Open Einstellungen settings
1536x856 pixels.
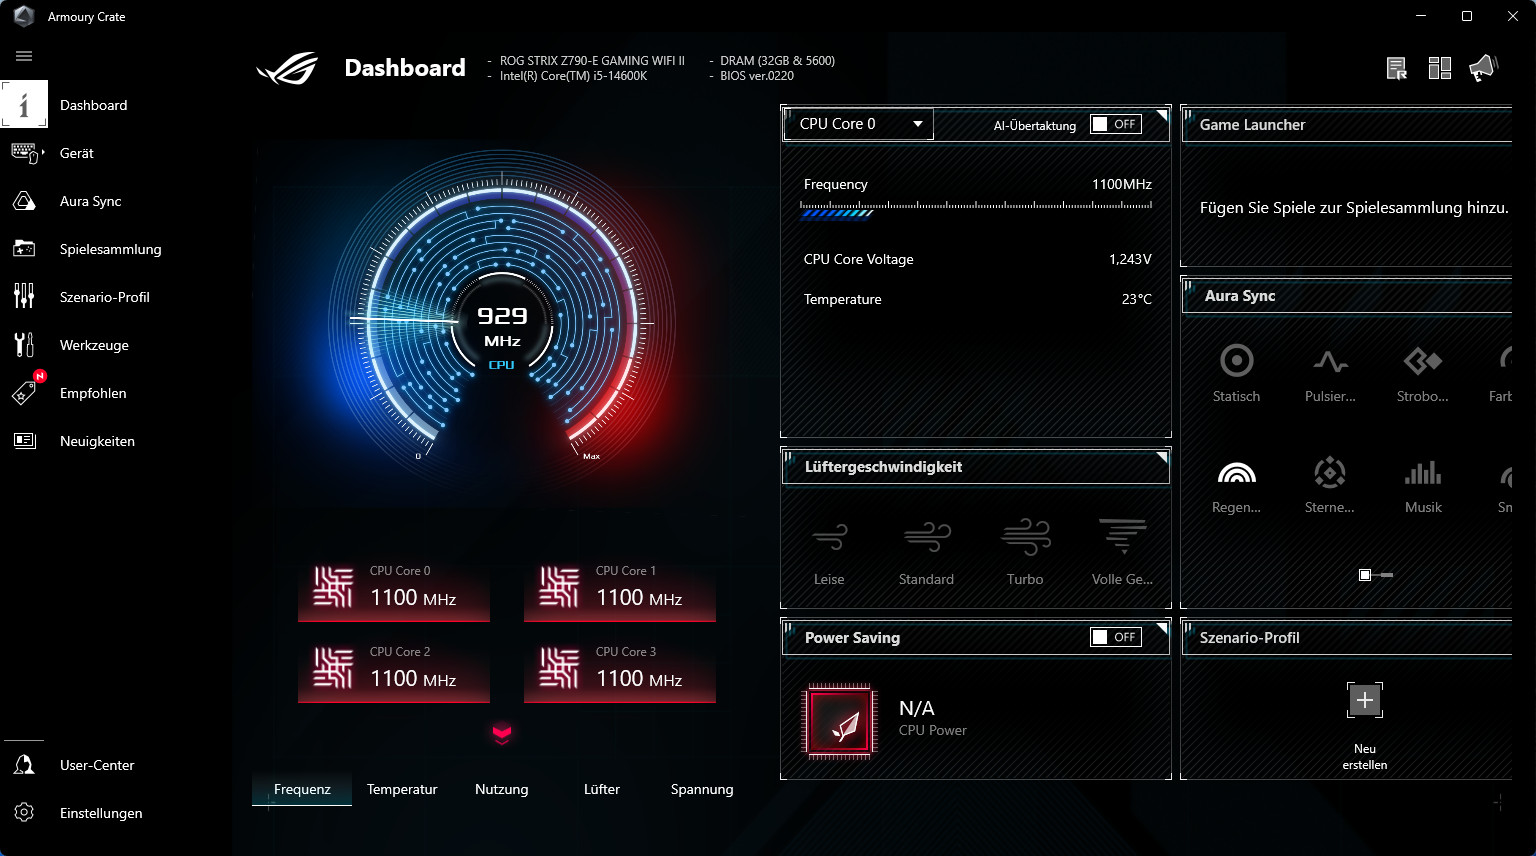point(24,813)
